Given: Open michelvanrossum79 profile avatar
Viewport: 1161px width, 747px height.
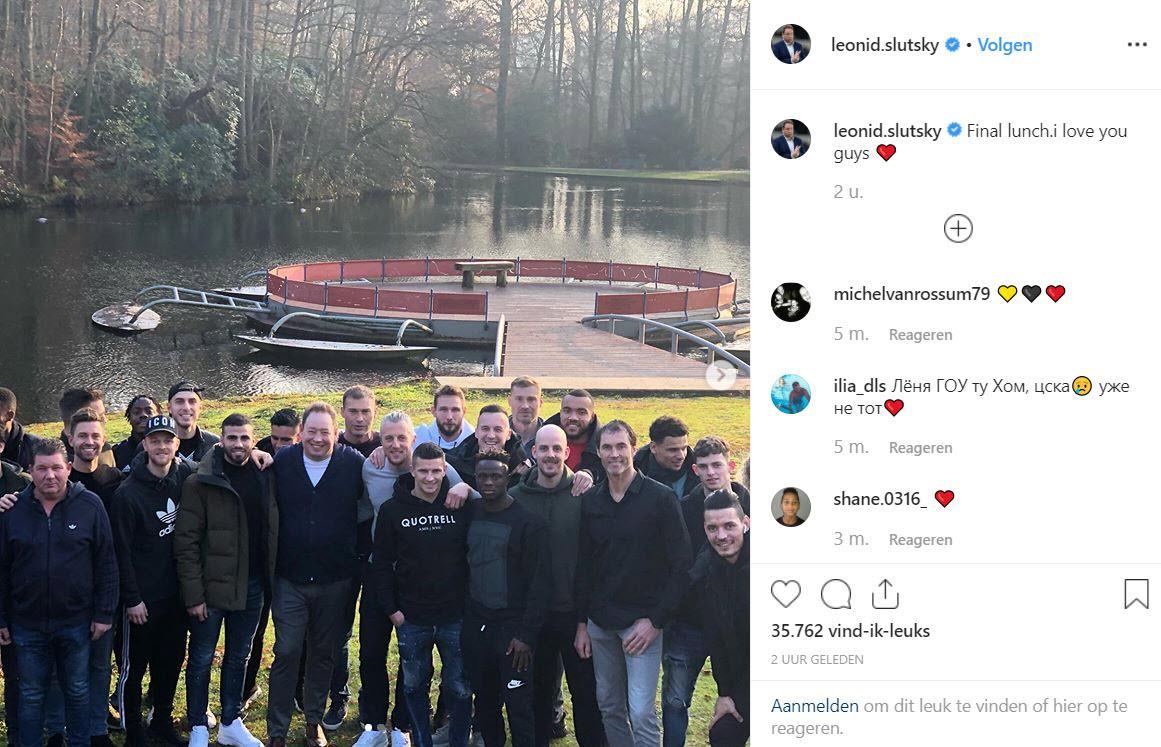Looking at the screenshot, I should (791, 302).
